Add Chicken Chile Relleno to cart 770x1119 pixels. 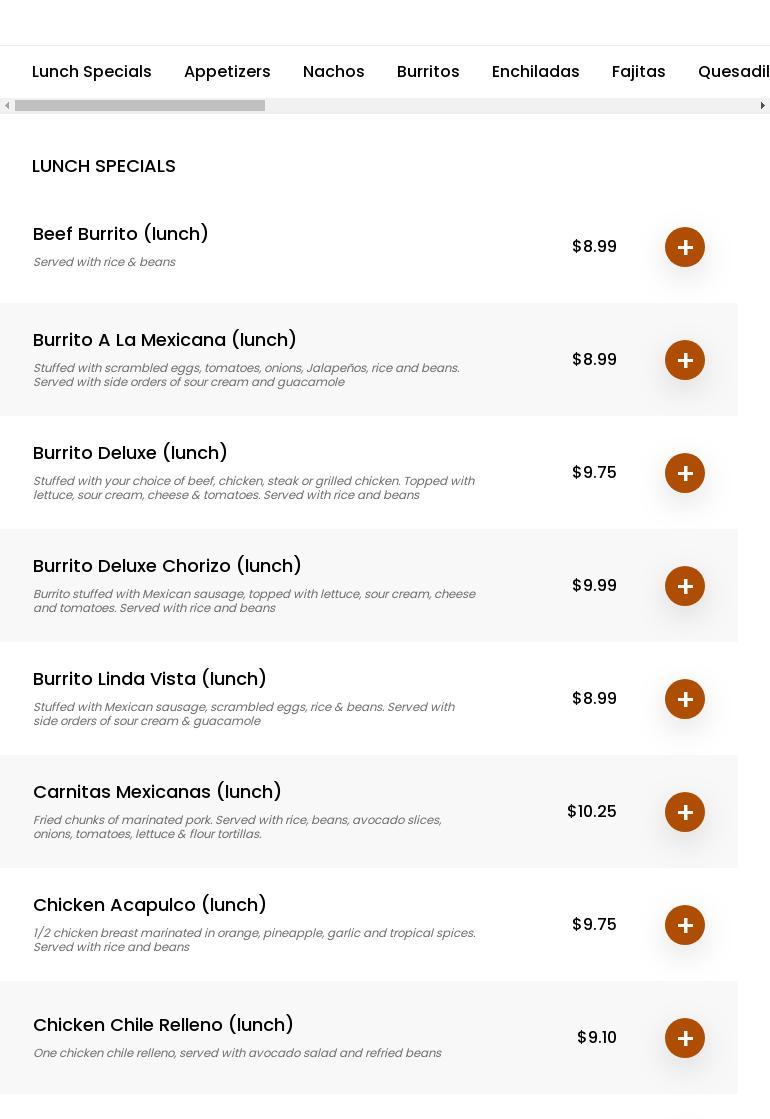[685, 1038]
